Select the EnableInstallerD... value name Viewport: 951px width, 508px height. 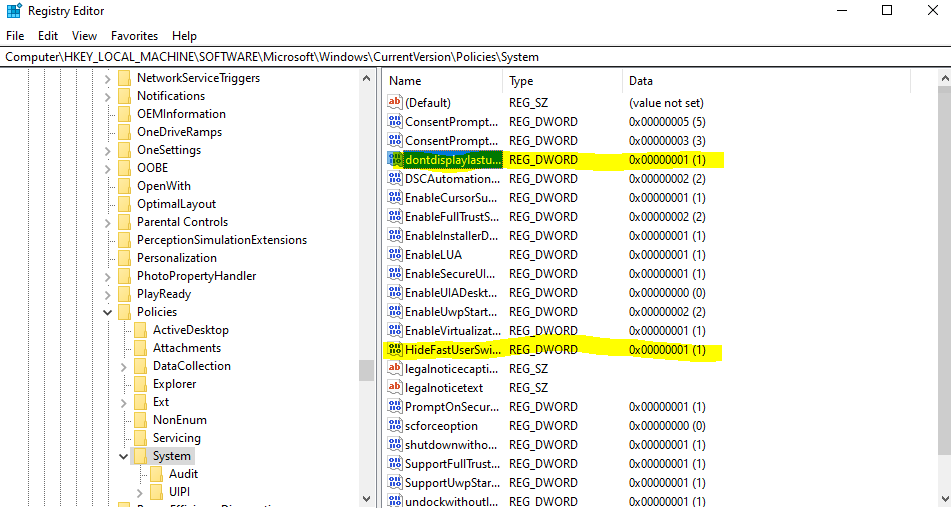pos(451,235)
